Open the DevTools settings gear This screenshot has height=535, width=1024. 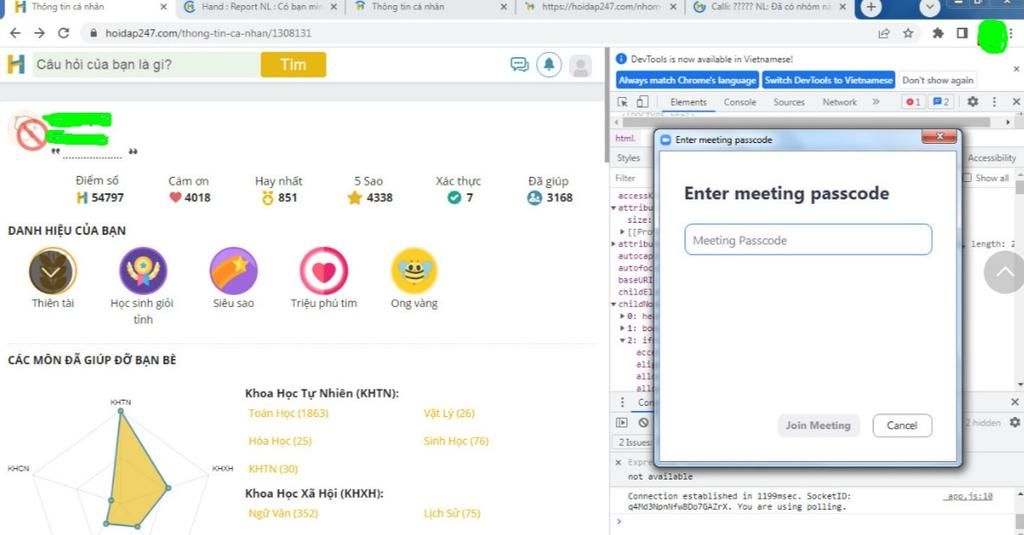point(972,102)
